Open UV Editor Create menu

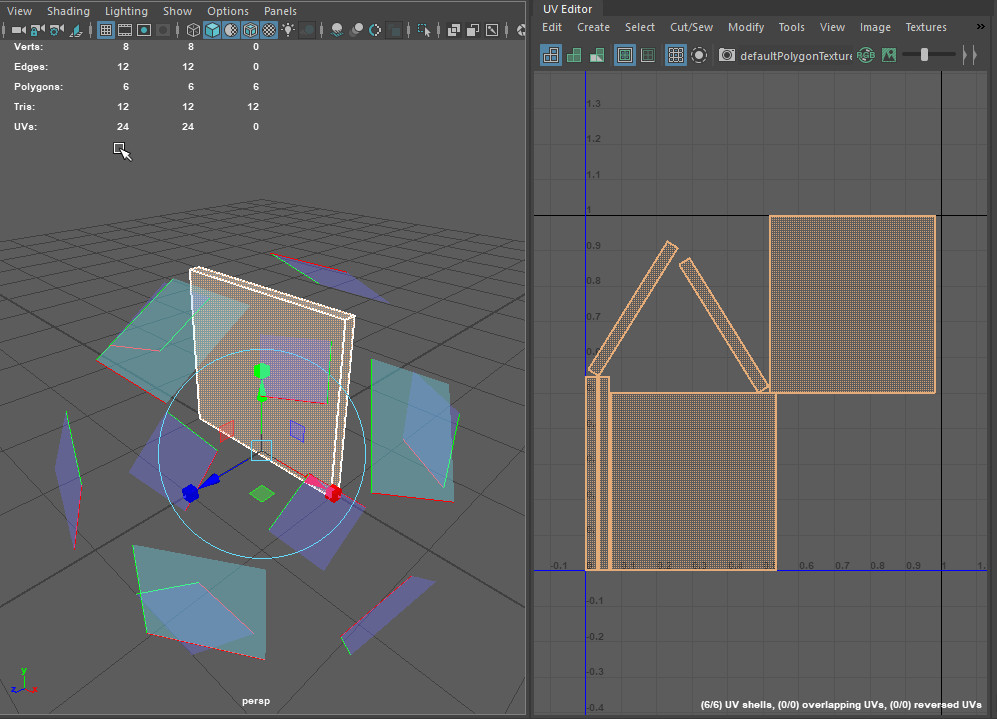coord(593,27)
